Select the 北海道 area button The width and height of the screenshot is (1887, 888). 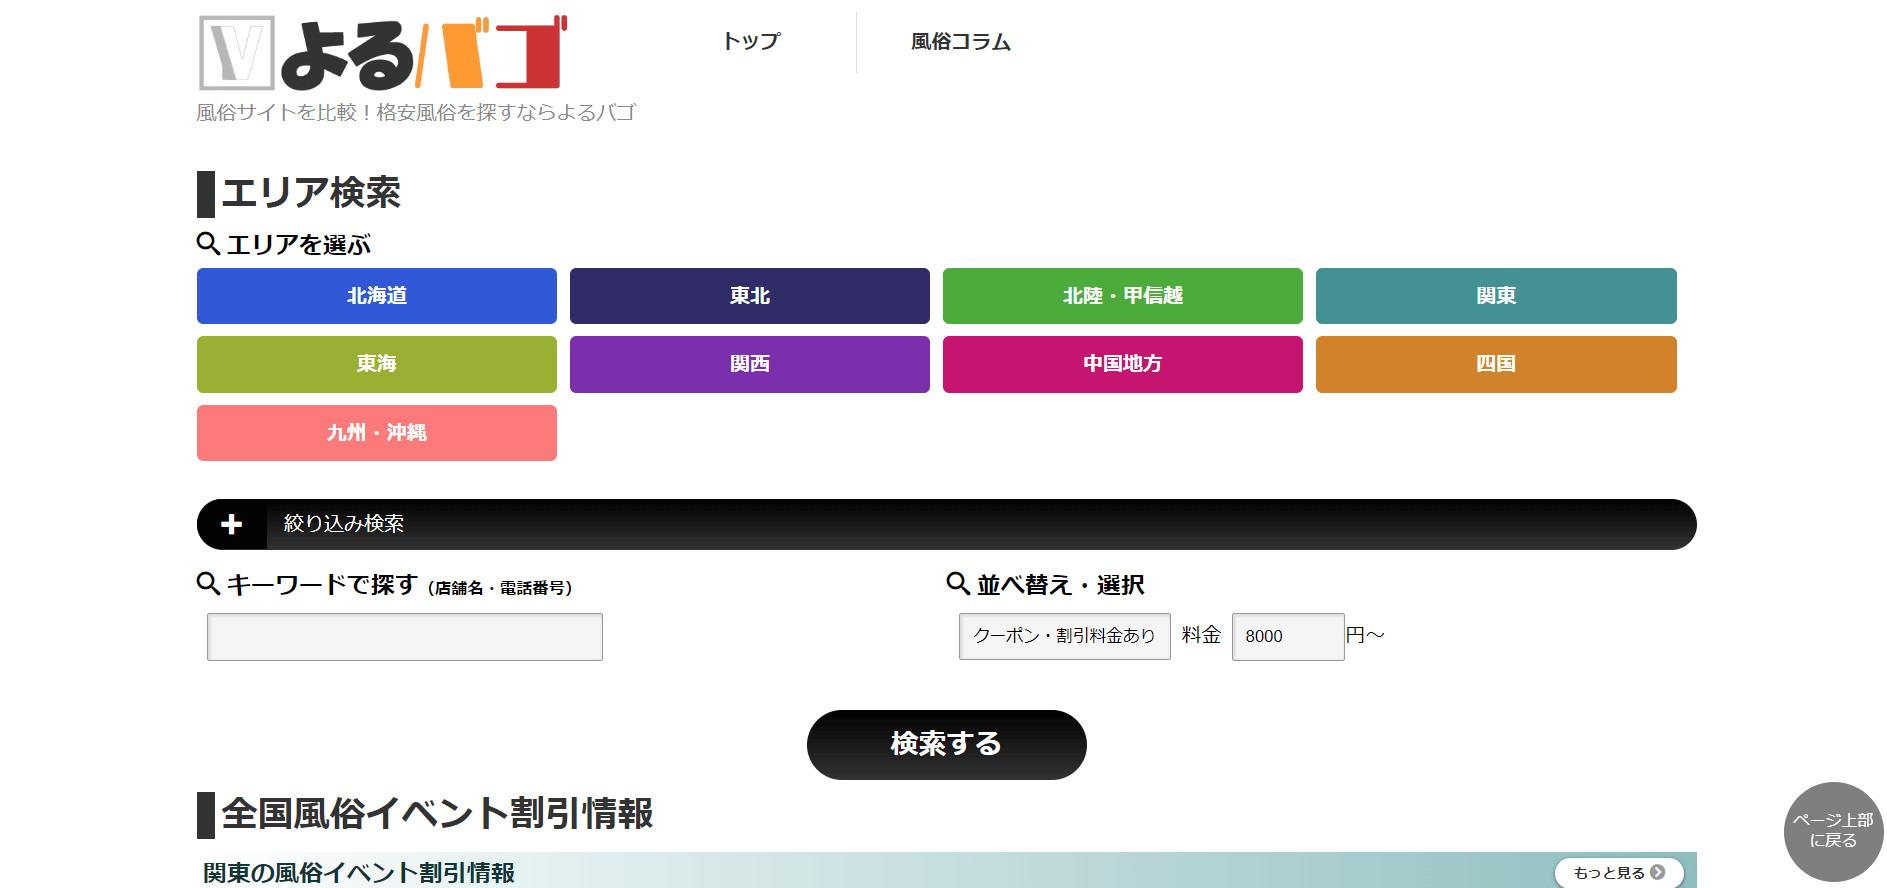pyautogui.click(x=376, y=296)
